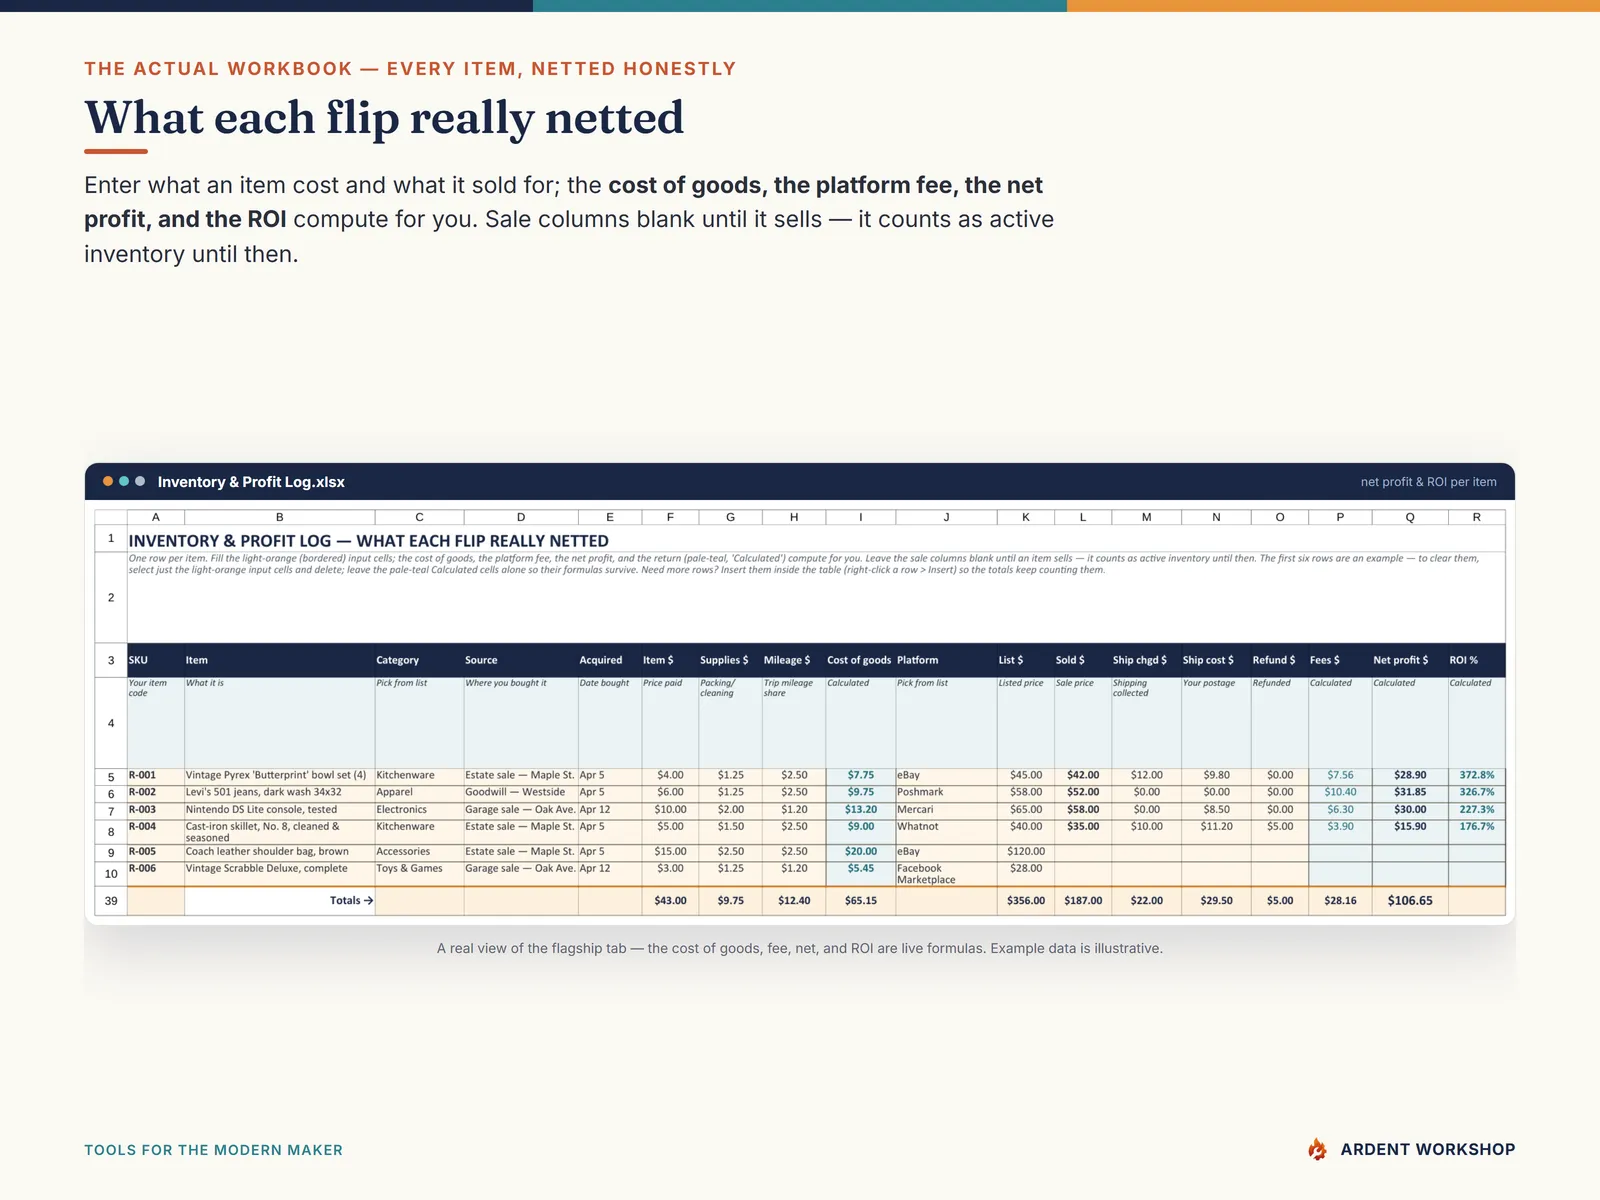The height and width of the screenshot is (1200, 1600).
Task: Click the $106.65 net profit total
Action: point(1410,901)
